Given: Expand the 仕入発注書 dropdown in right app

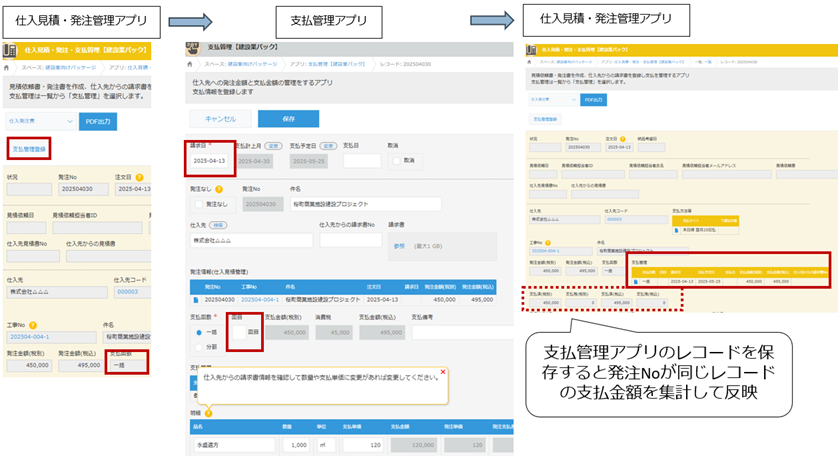Looking at the screenshot, I should (552, 100).
